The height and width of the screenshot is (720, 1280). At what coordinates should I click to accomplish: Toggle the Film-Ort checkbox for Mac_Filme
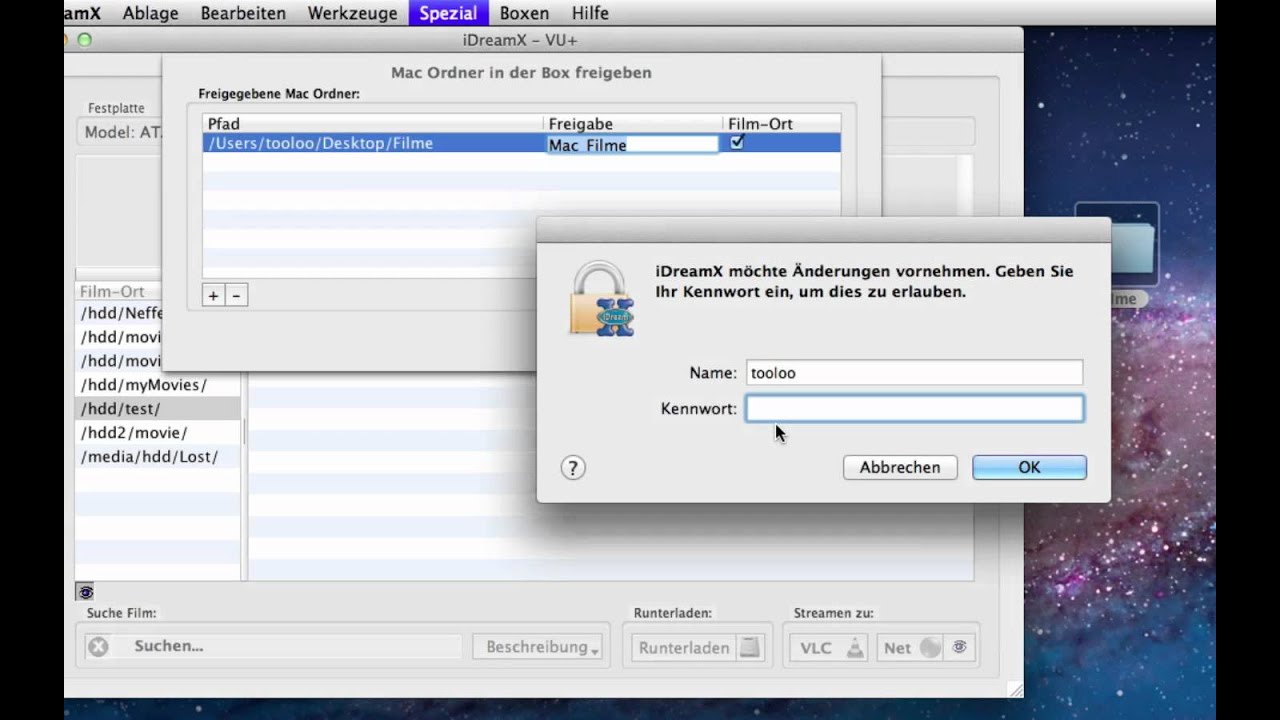pyautogui.click(x=737, y=142)
